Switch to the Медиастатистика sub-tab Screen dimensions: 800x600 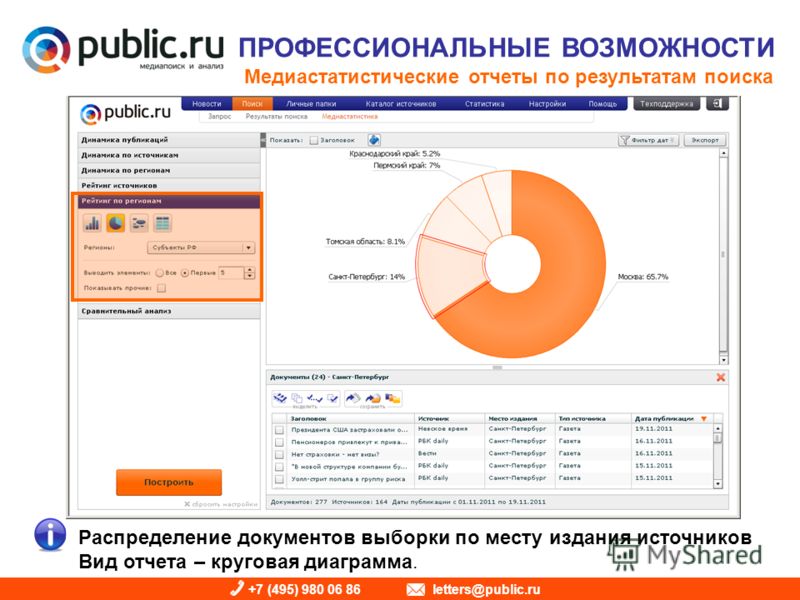tap(349, 117)
